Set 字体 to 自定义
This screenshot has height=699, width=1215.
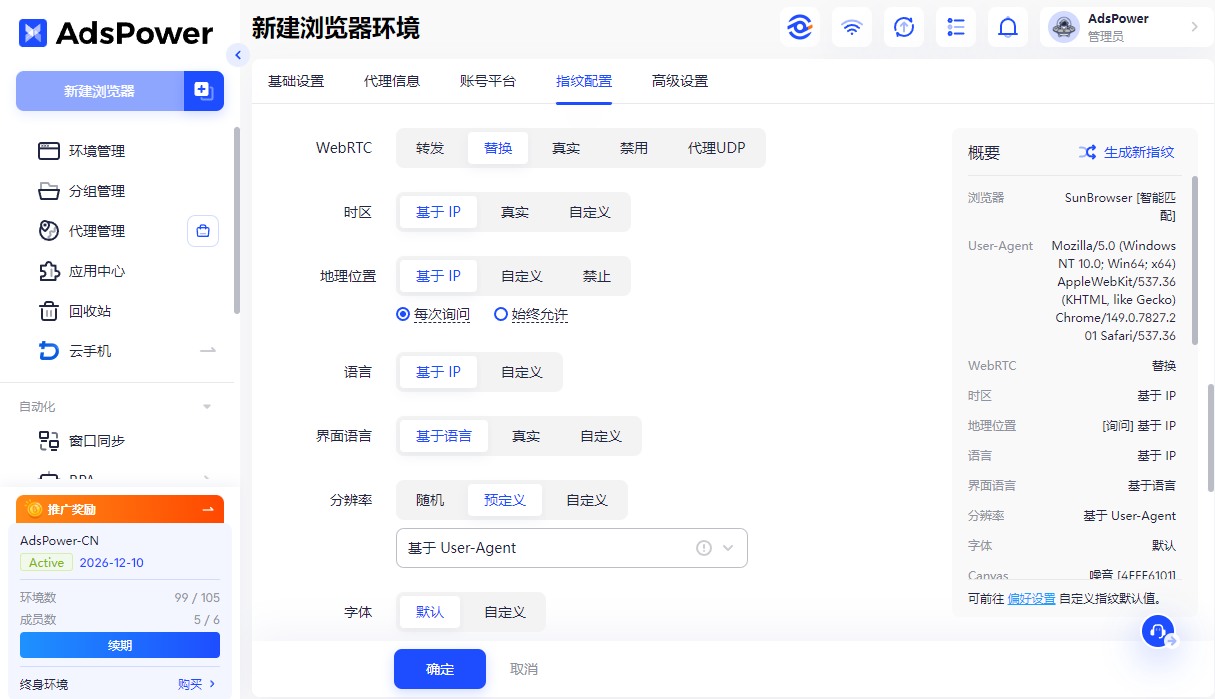click(505, 612)
